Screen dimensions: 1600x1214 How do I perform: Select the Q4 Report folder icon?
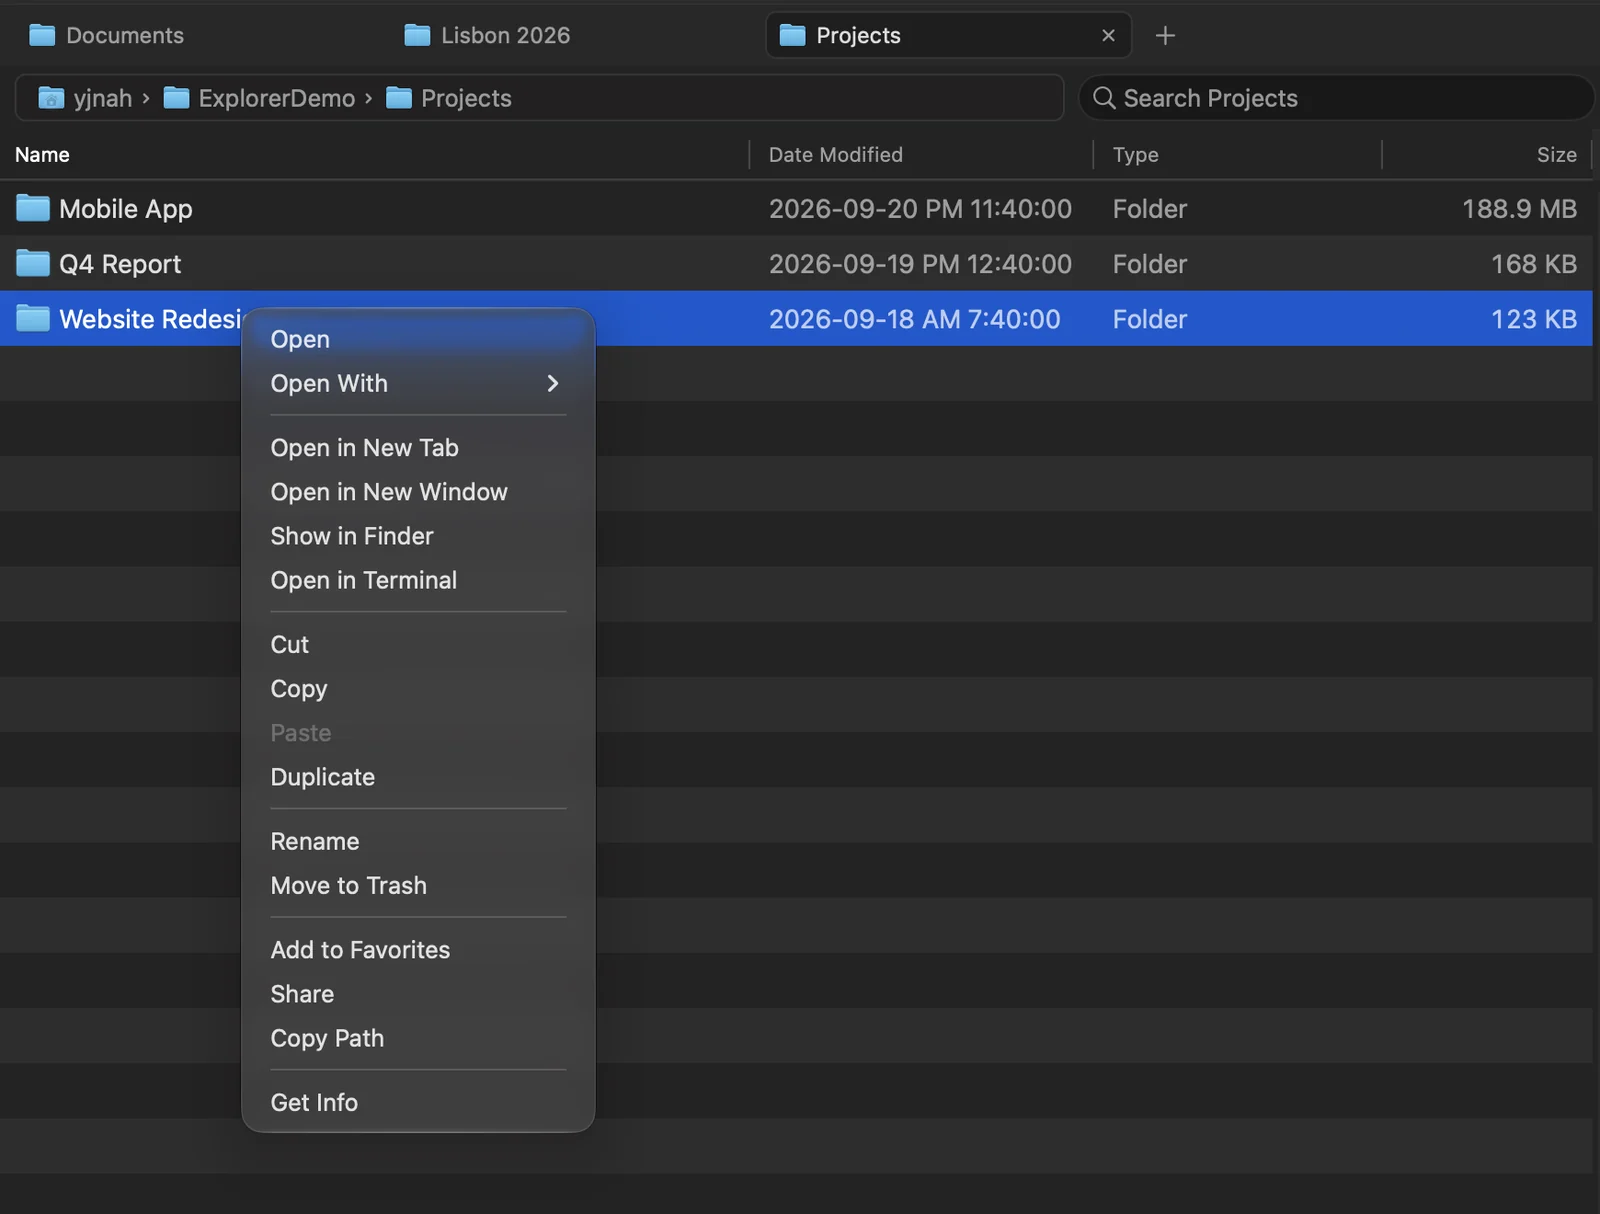[33, 263]
